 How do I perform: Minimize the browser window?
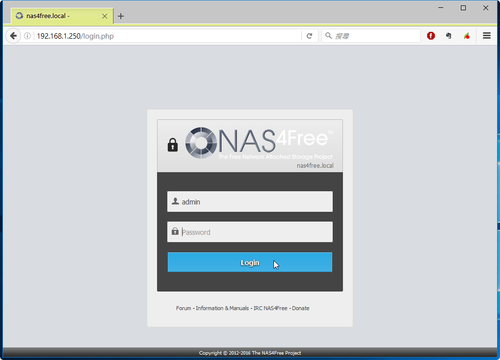(x=441, y=8)
